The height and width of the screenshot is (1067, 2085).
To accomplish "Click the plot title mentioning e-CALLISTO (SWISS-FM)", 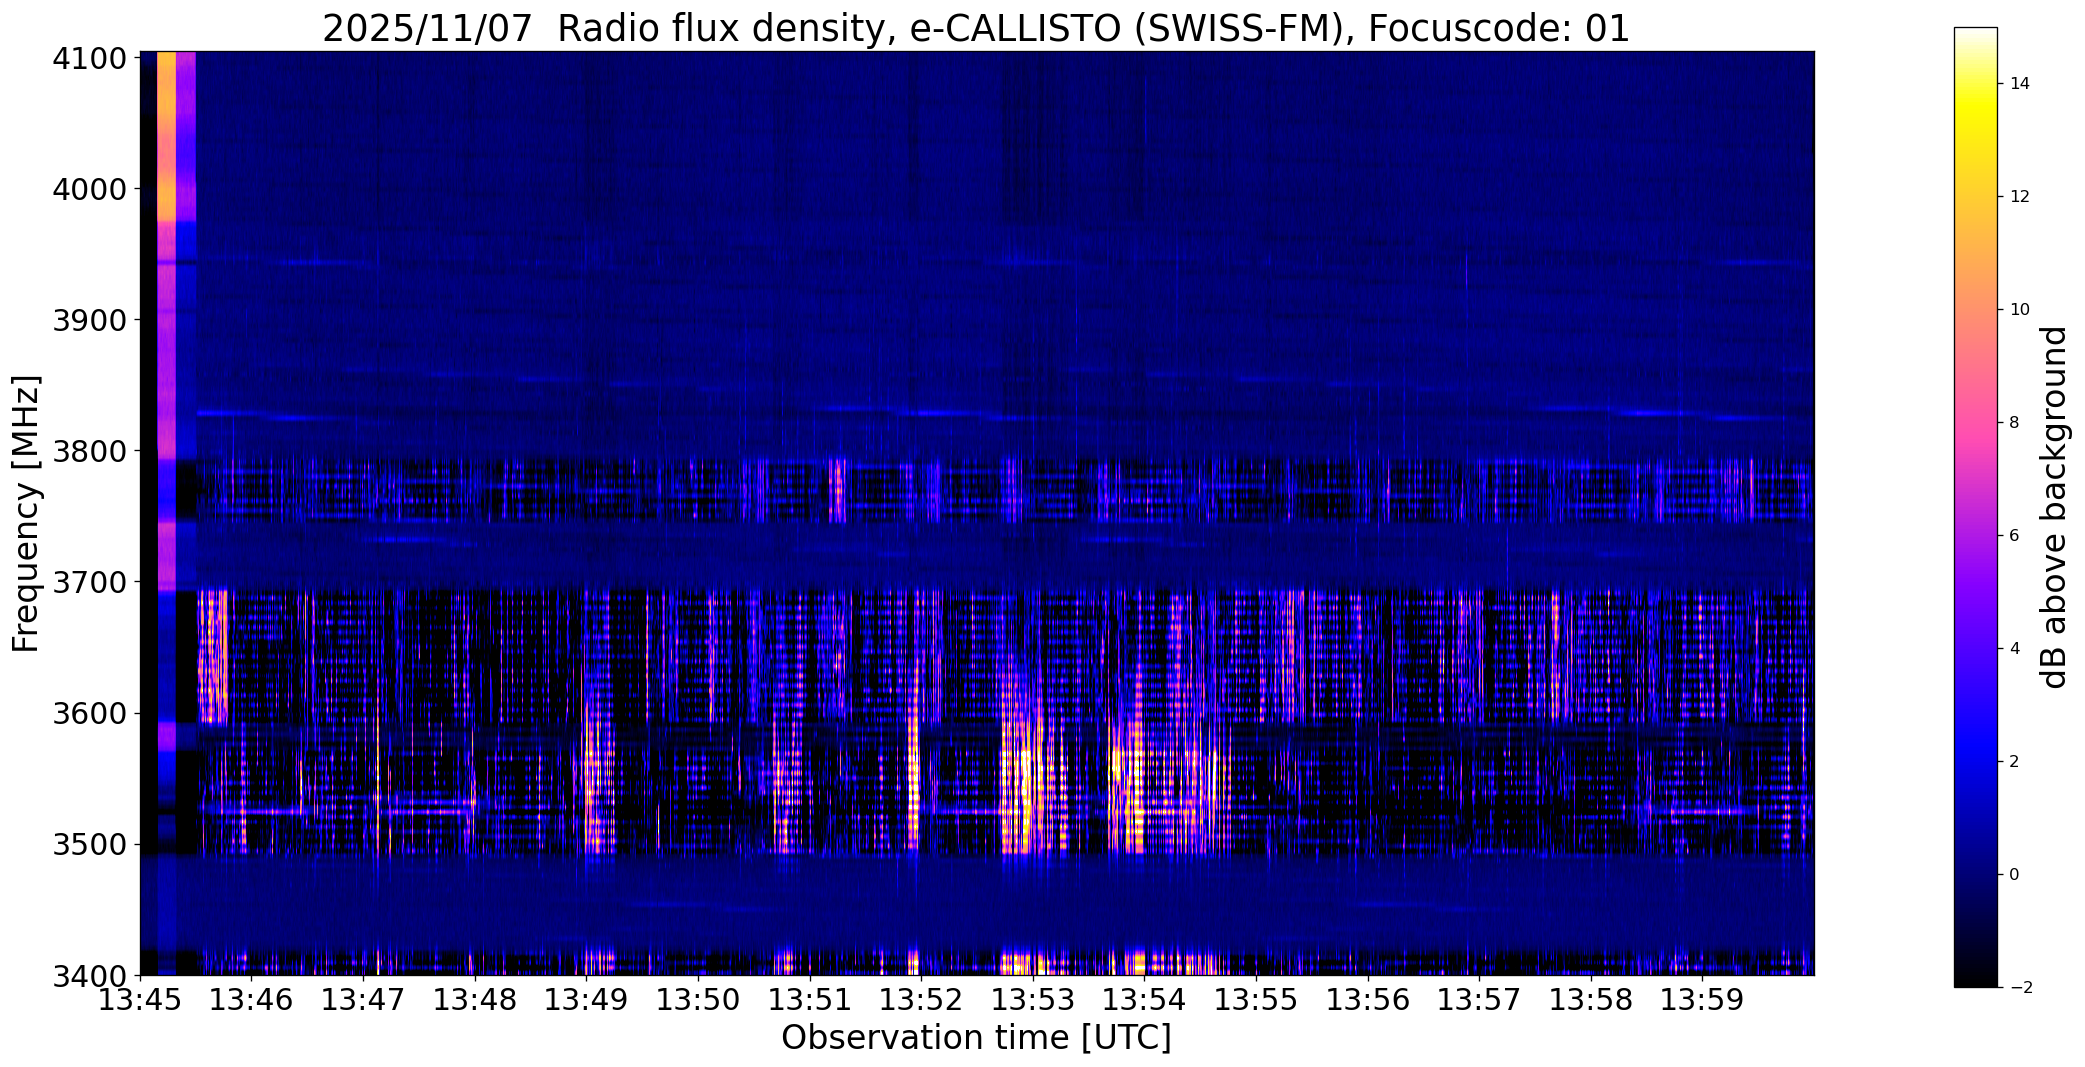I will click(x=976, y=28).
